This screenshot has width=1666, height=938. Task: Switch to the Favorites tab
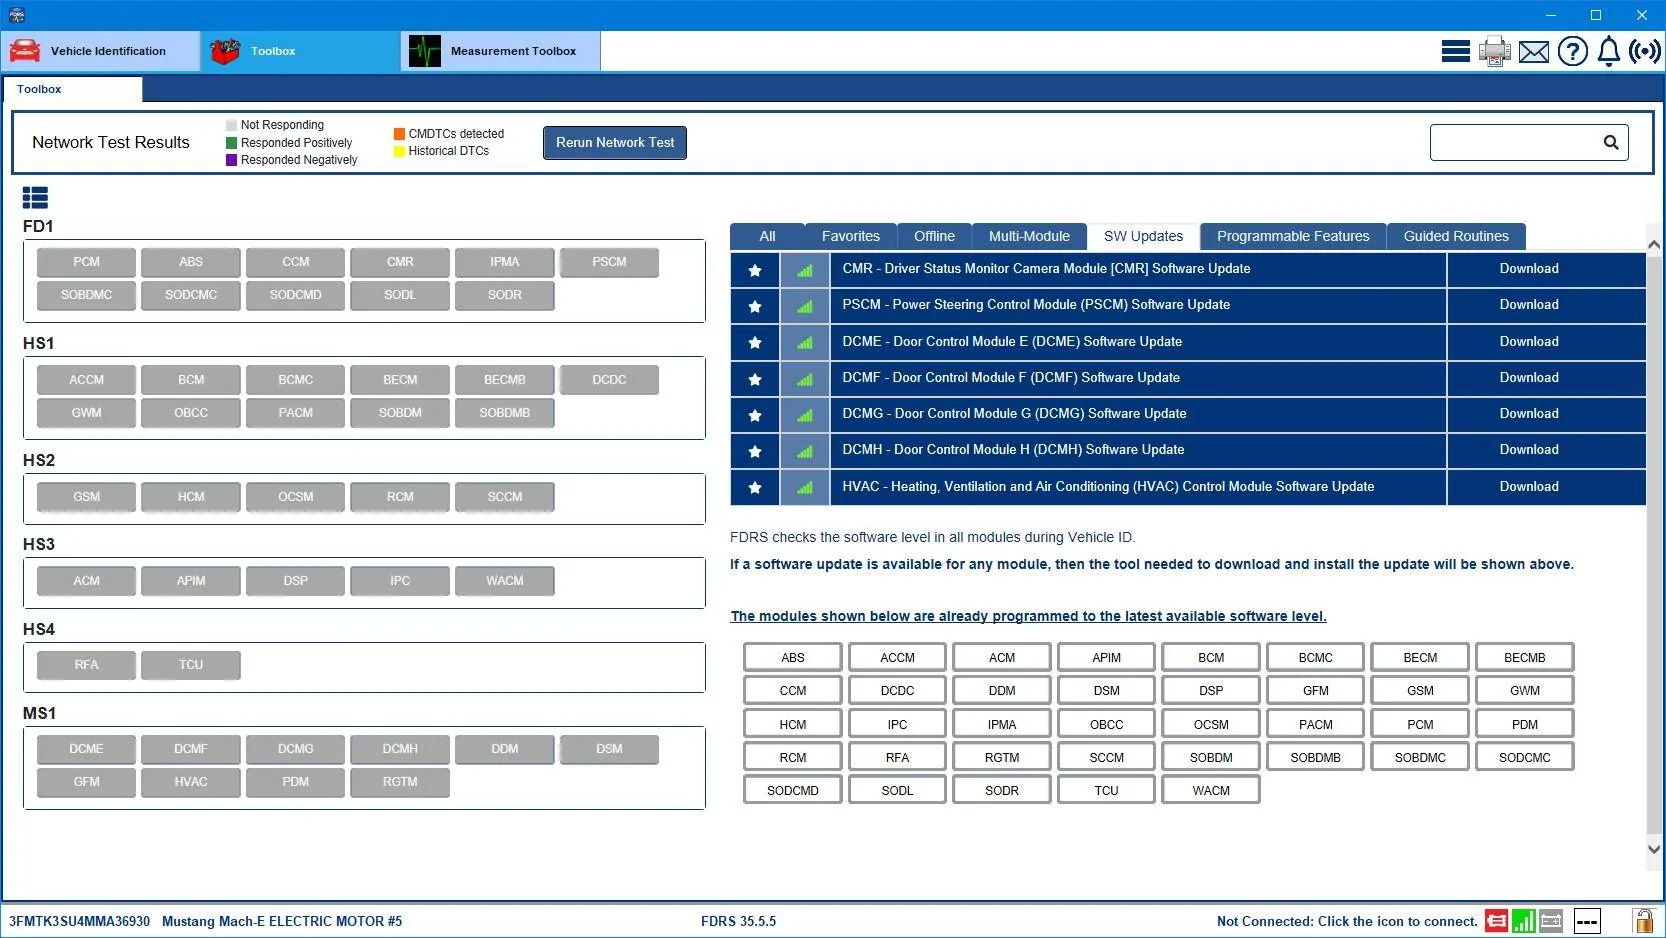(851, 237)
